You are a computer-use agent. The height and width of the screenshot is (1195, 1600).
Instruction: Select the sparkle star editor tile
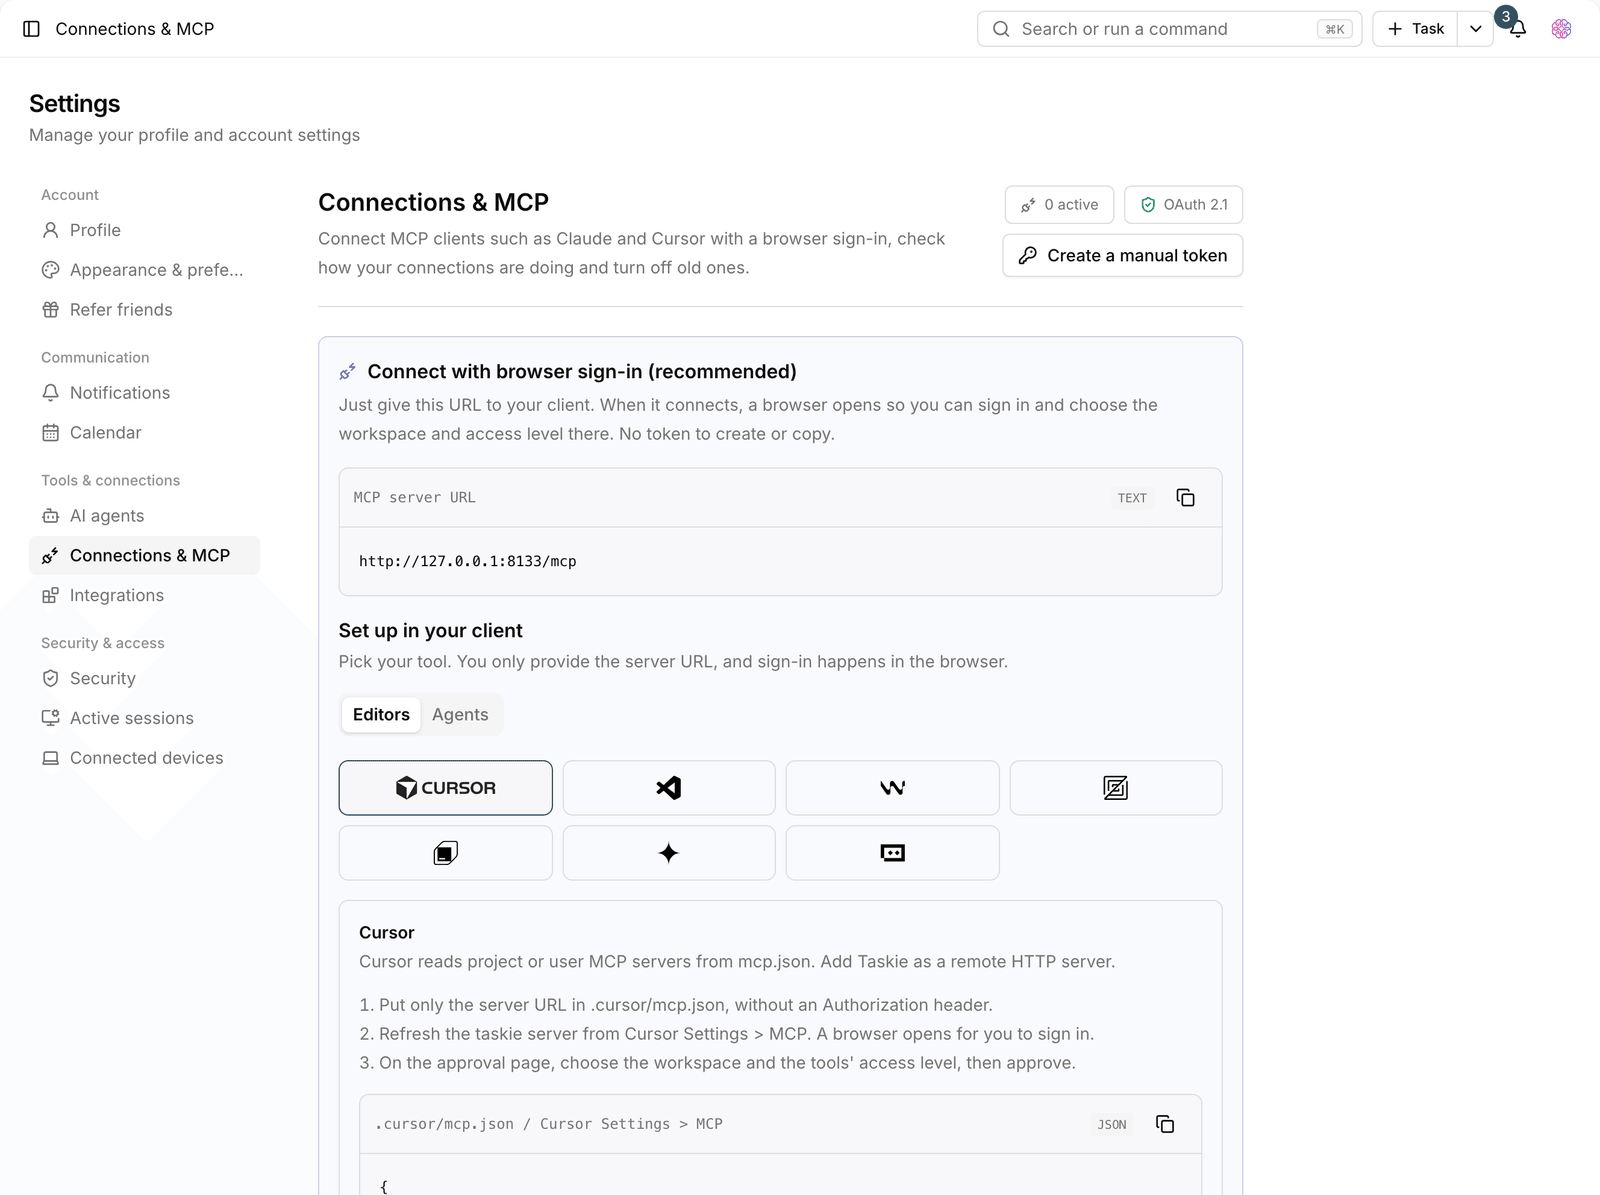click(669, 853)
